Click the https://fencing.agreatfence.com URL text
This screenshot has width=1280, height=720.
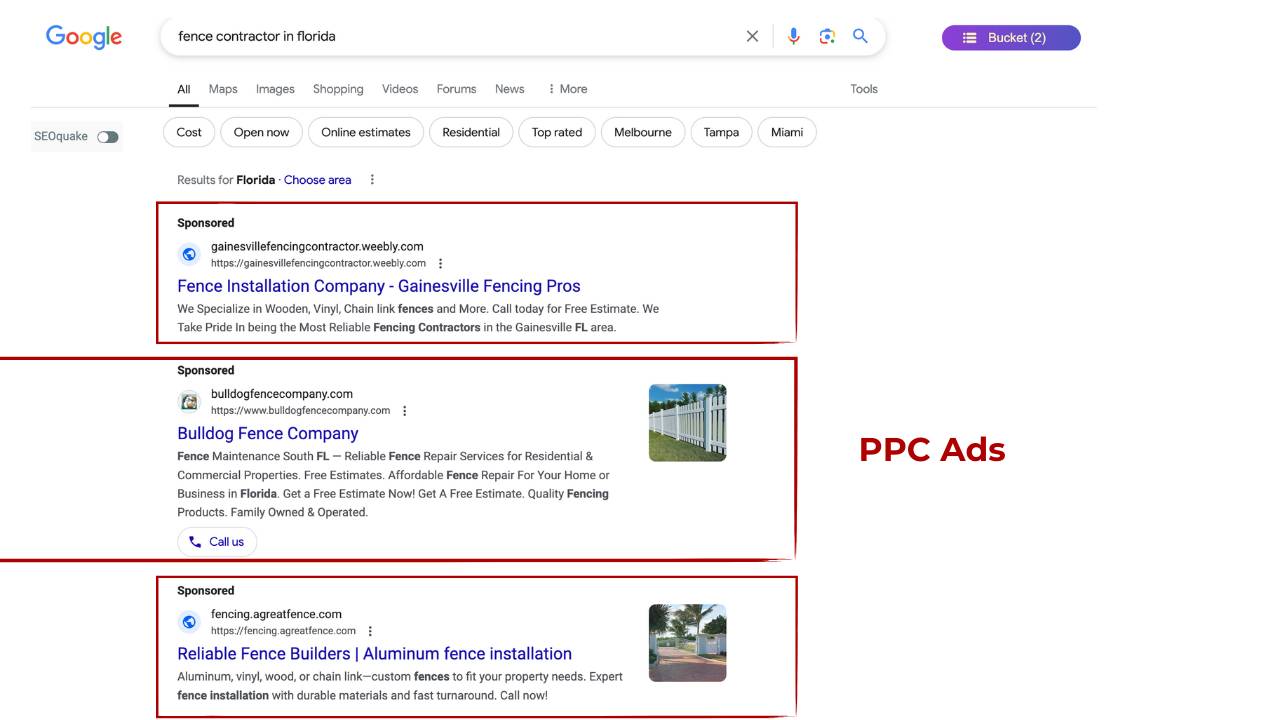[283, 631]
